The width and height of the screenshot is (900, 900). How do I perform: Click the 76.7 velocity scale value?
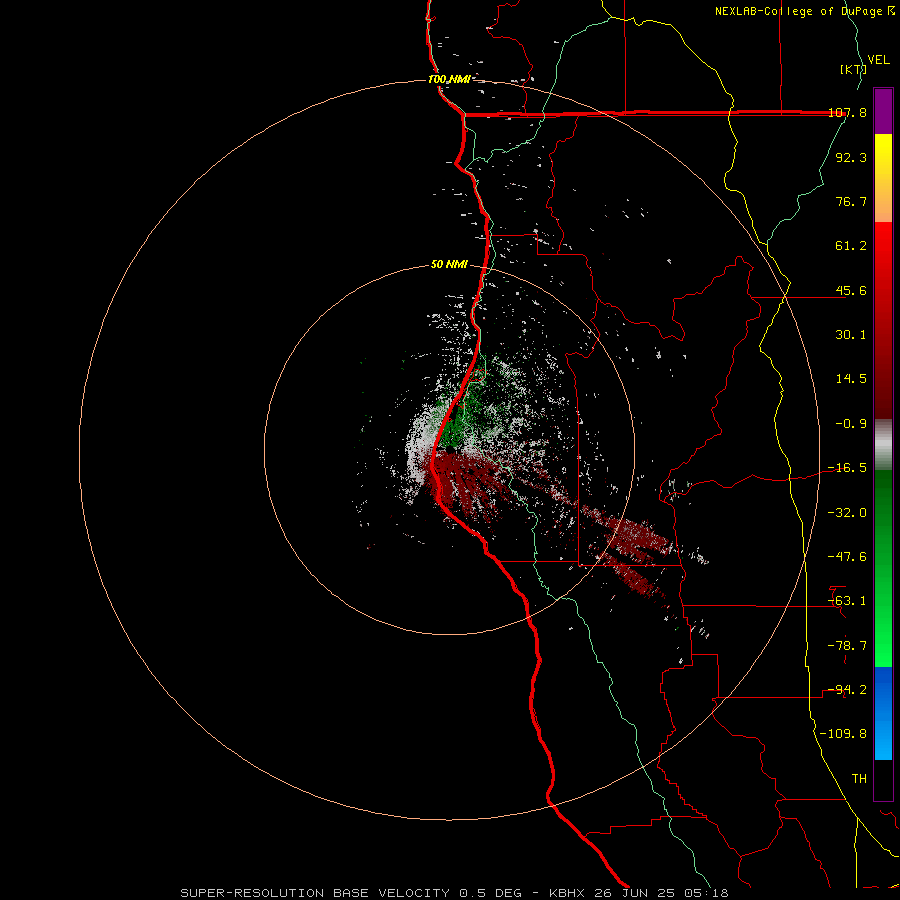[x=851, y=201]
